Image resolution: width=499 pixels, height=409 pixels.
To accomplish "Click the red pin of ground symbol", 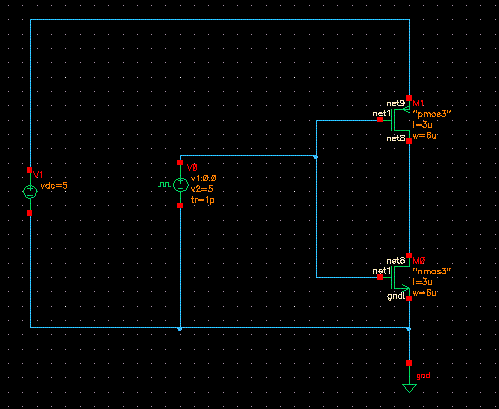I will tap(409, 363).
